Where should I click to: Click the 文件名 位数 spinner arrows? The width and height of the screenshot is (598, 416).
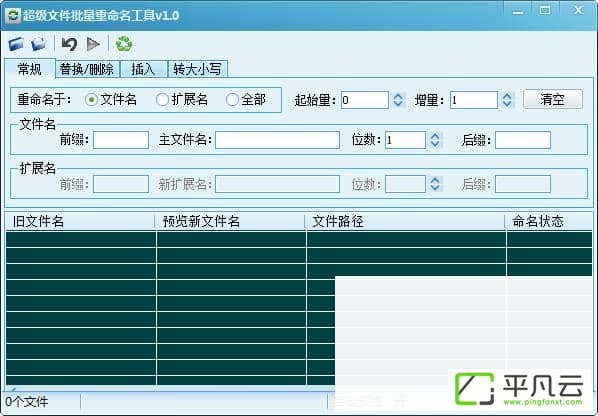(x=435, y=140)
